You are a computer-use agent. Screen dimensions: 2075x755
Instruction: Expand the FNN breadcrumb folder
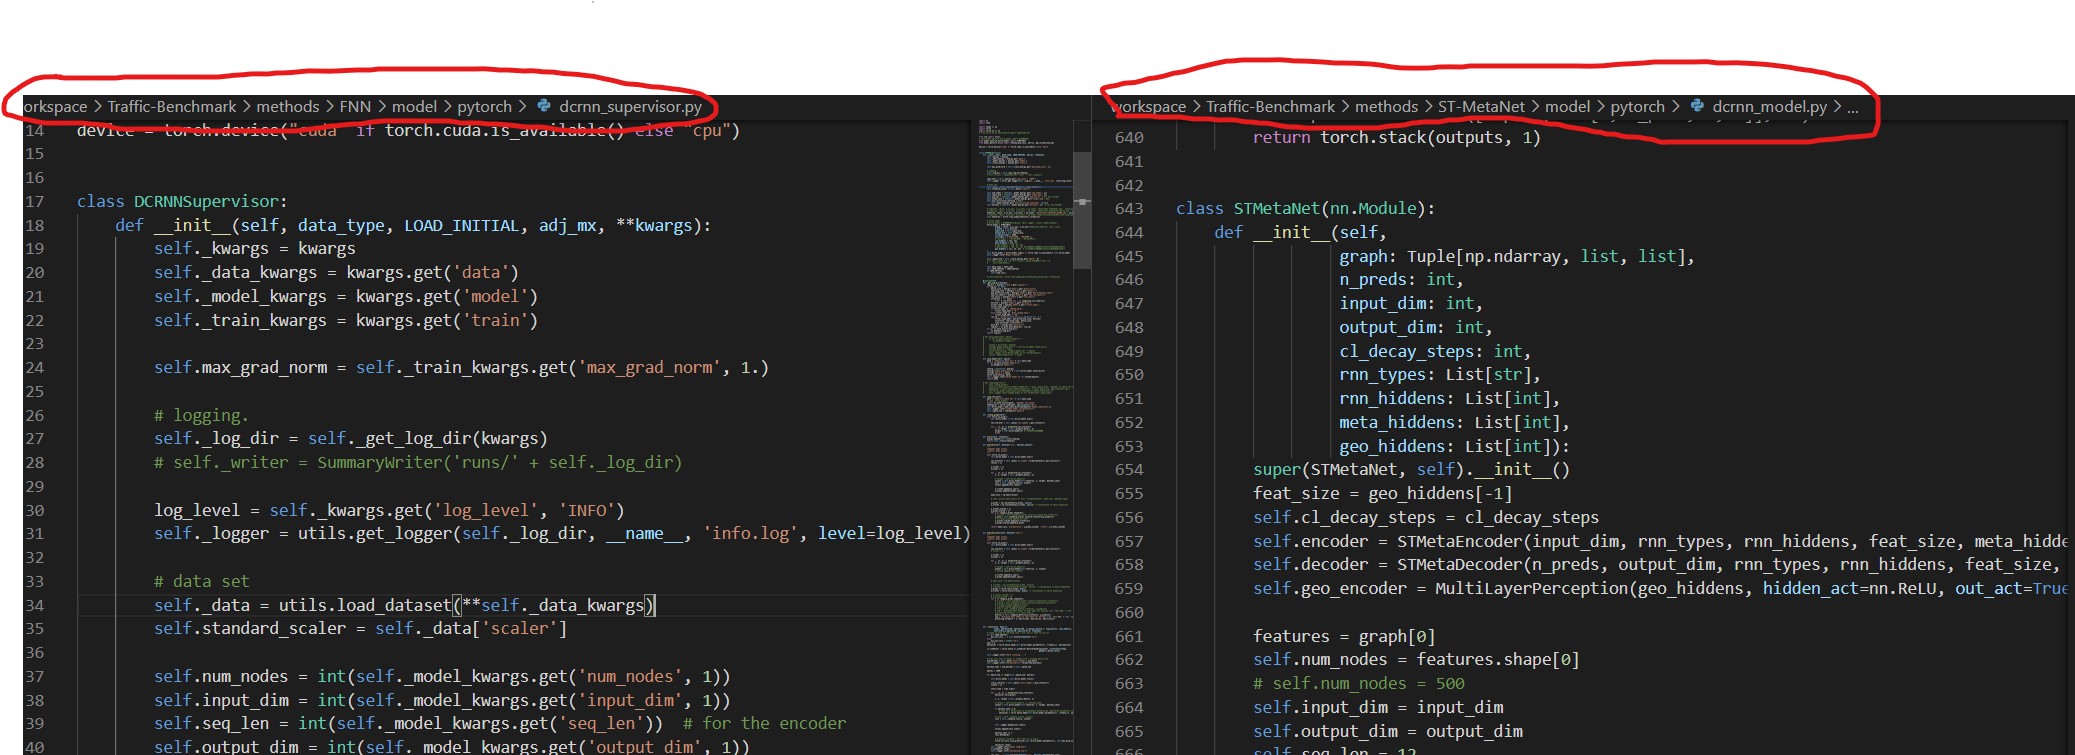pos(355,106)
